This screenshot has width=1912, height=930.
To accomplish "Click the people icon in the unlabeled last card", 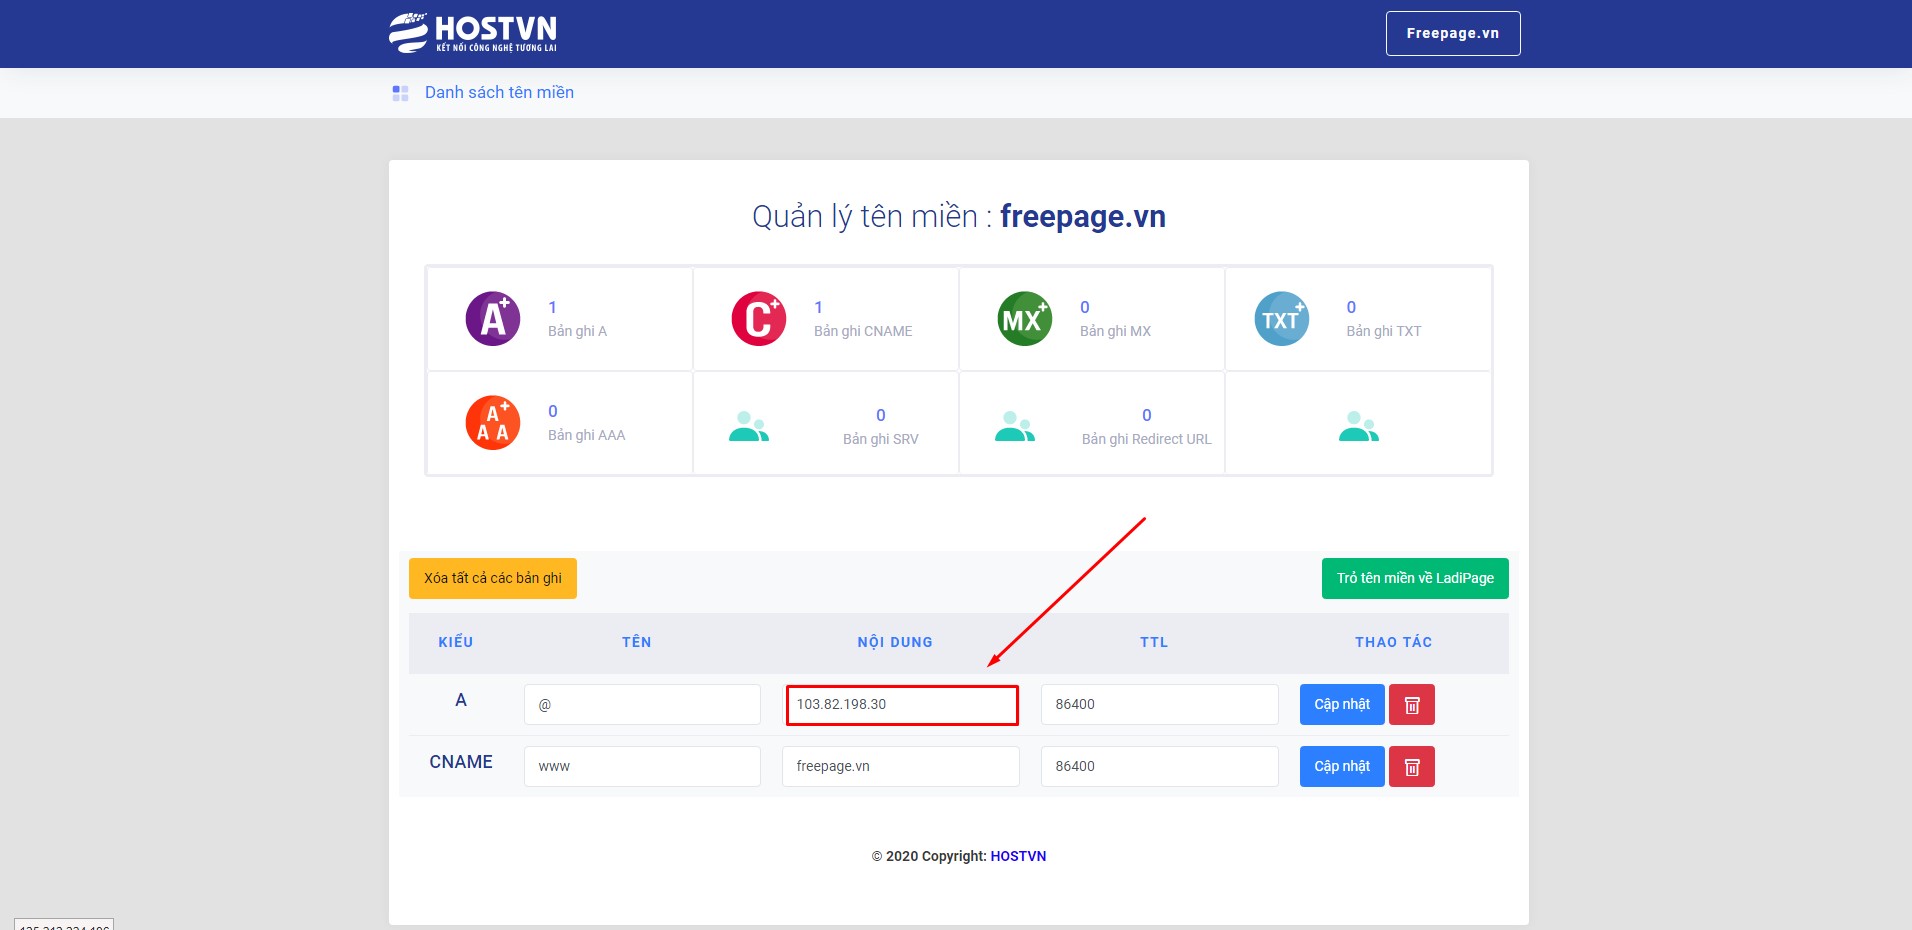I will pos(1359,427).
